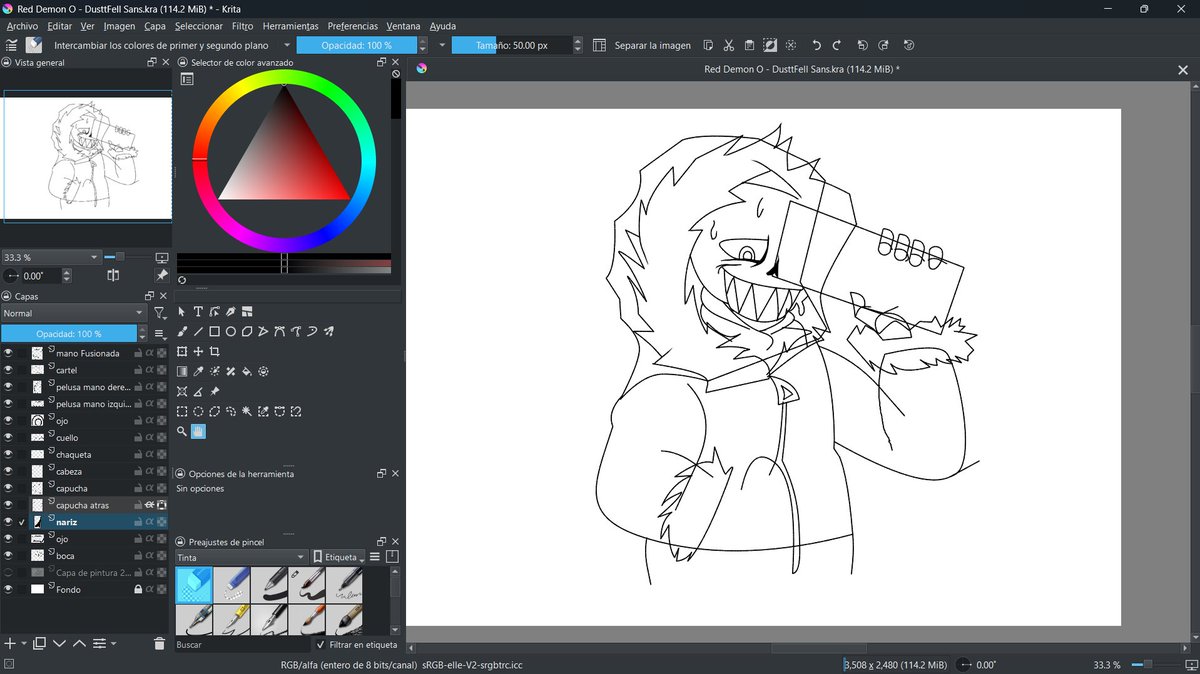Toggle visibility of 'cuello' layer
This screenshot has width=1200, height=674.
8,438
